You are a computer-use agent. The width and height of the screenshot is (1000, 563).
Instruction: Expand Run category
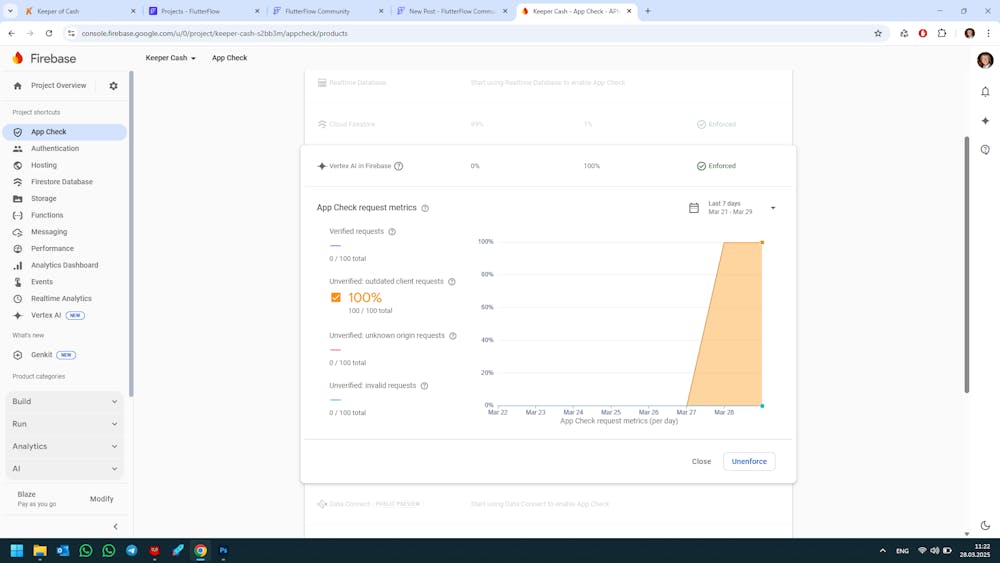pyautogui.click(x=64, y=424)
